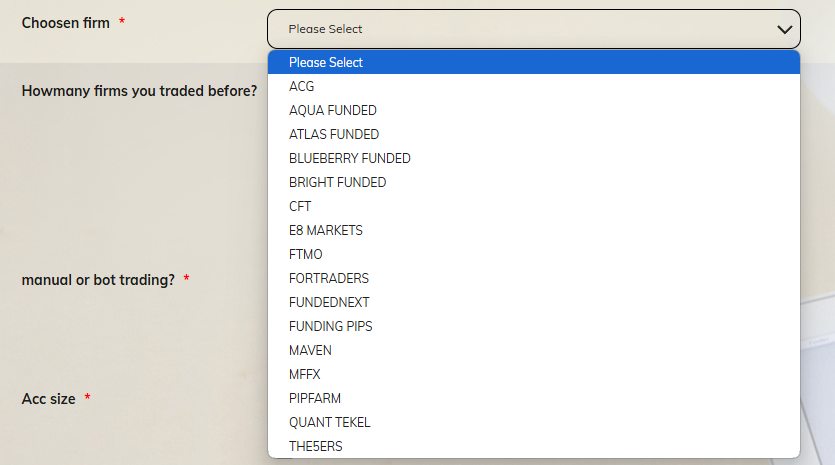Screen dimensions: 835x465
Task: Select BRIGHT FUNDED option
Action: tap(534, 182)
